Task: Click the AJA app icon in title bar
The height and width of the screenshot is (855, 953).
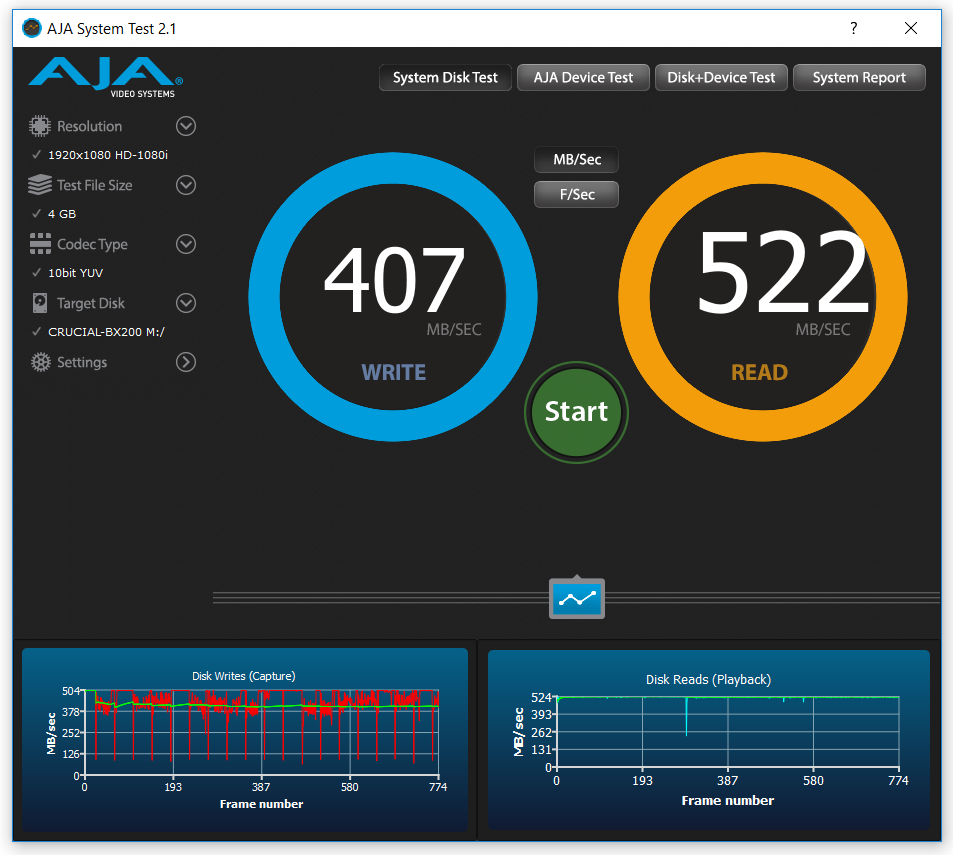Action: point(32,28)
